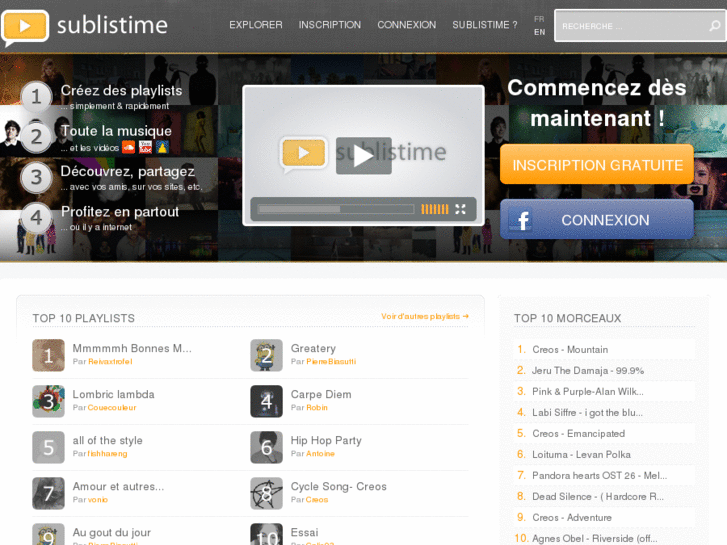The image size is (727, 545).
Task: Play track Pandora hearts OST 26
Action: tap(599, 475)
